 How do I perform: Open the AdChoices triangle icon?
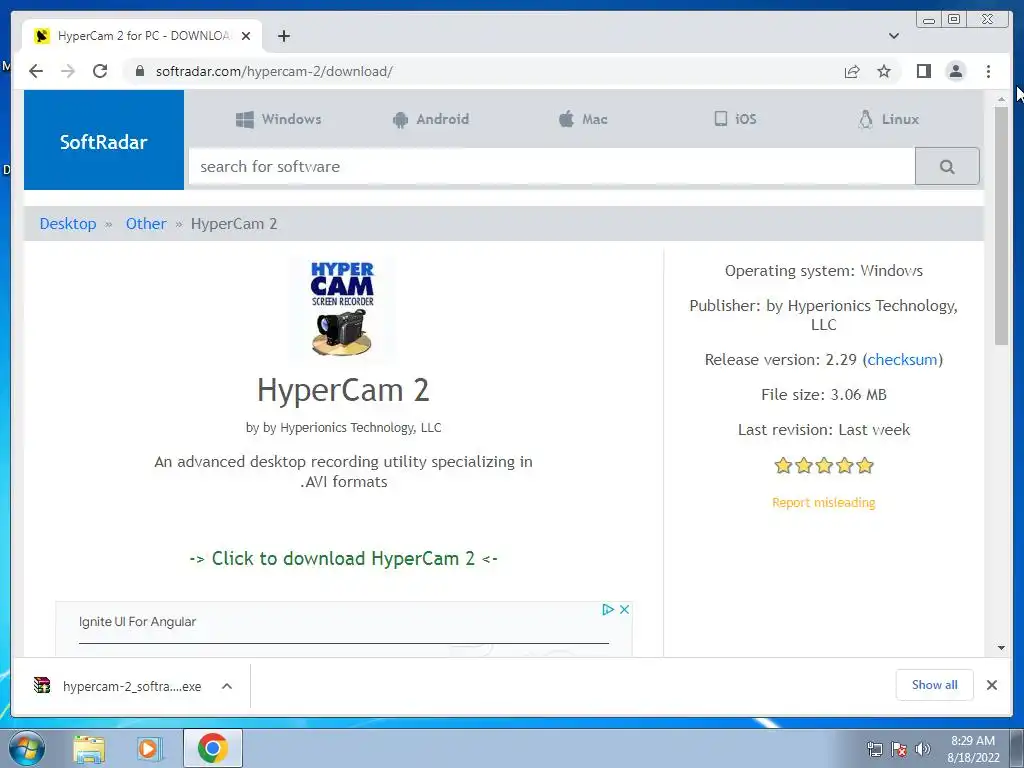pos(607,609)
